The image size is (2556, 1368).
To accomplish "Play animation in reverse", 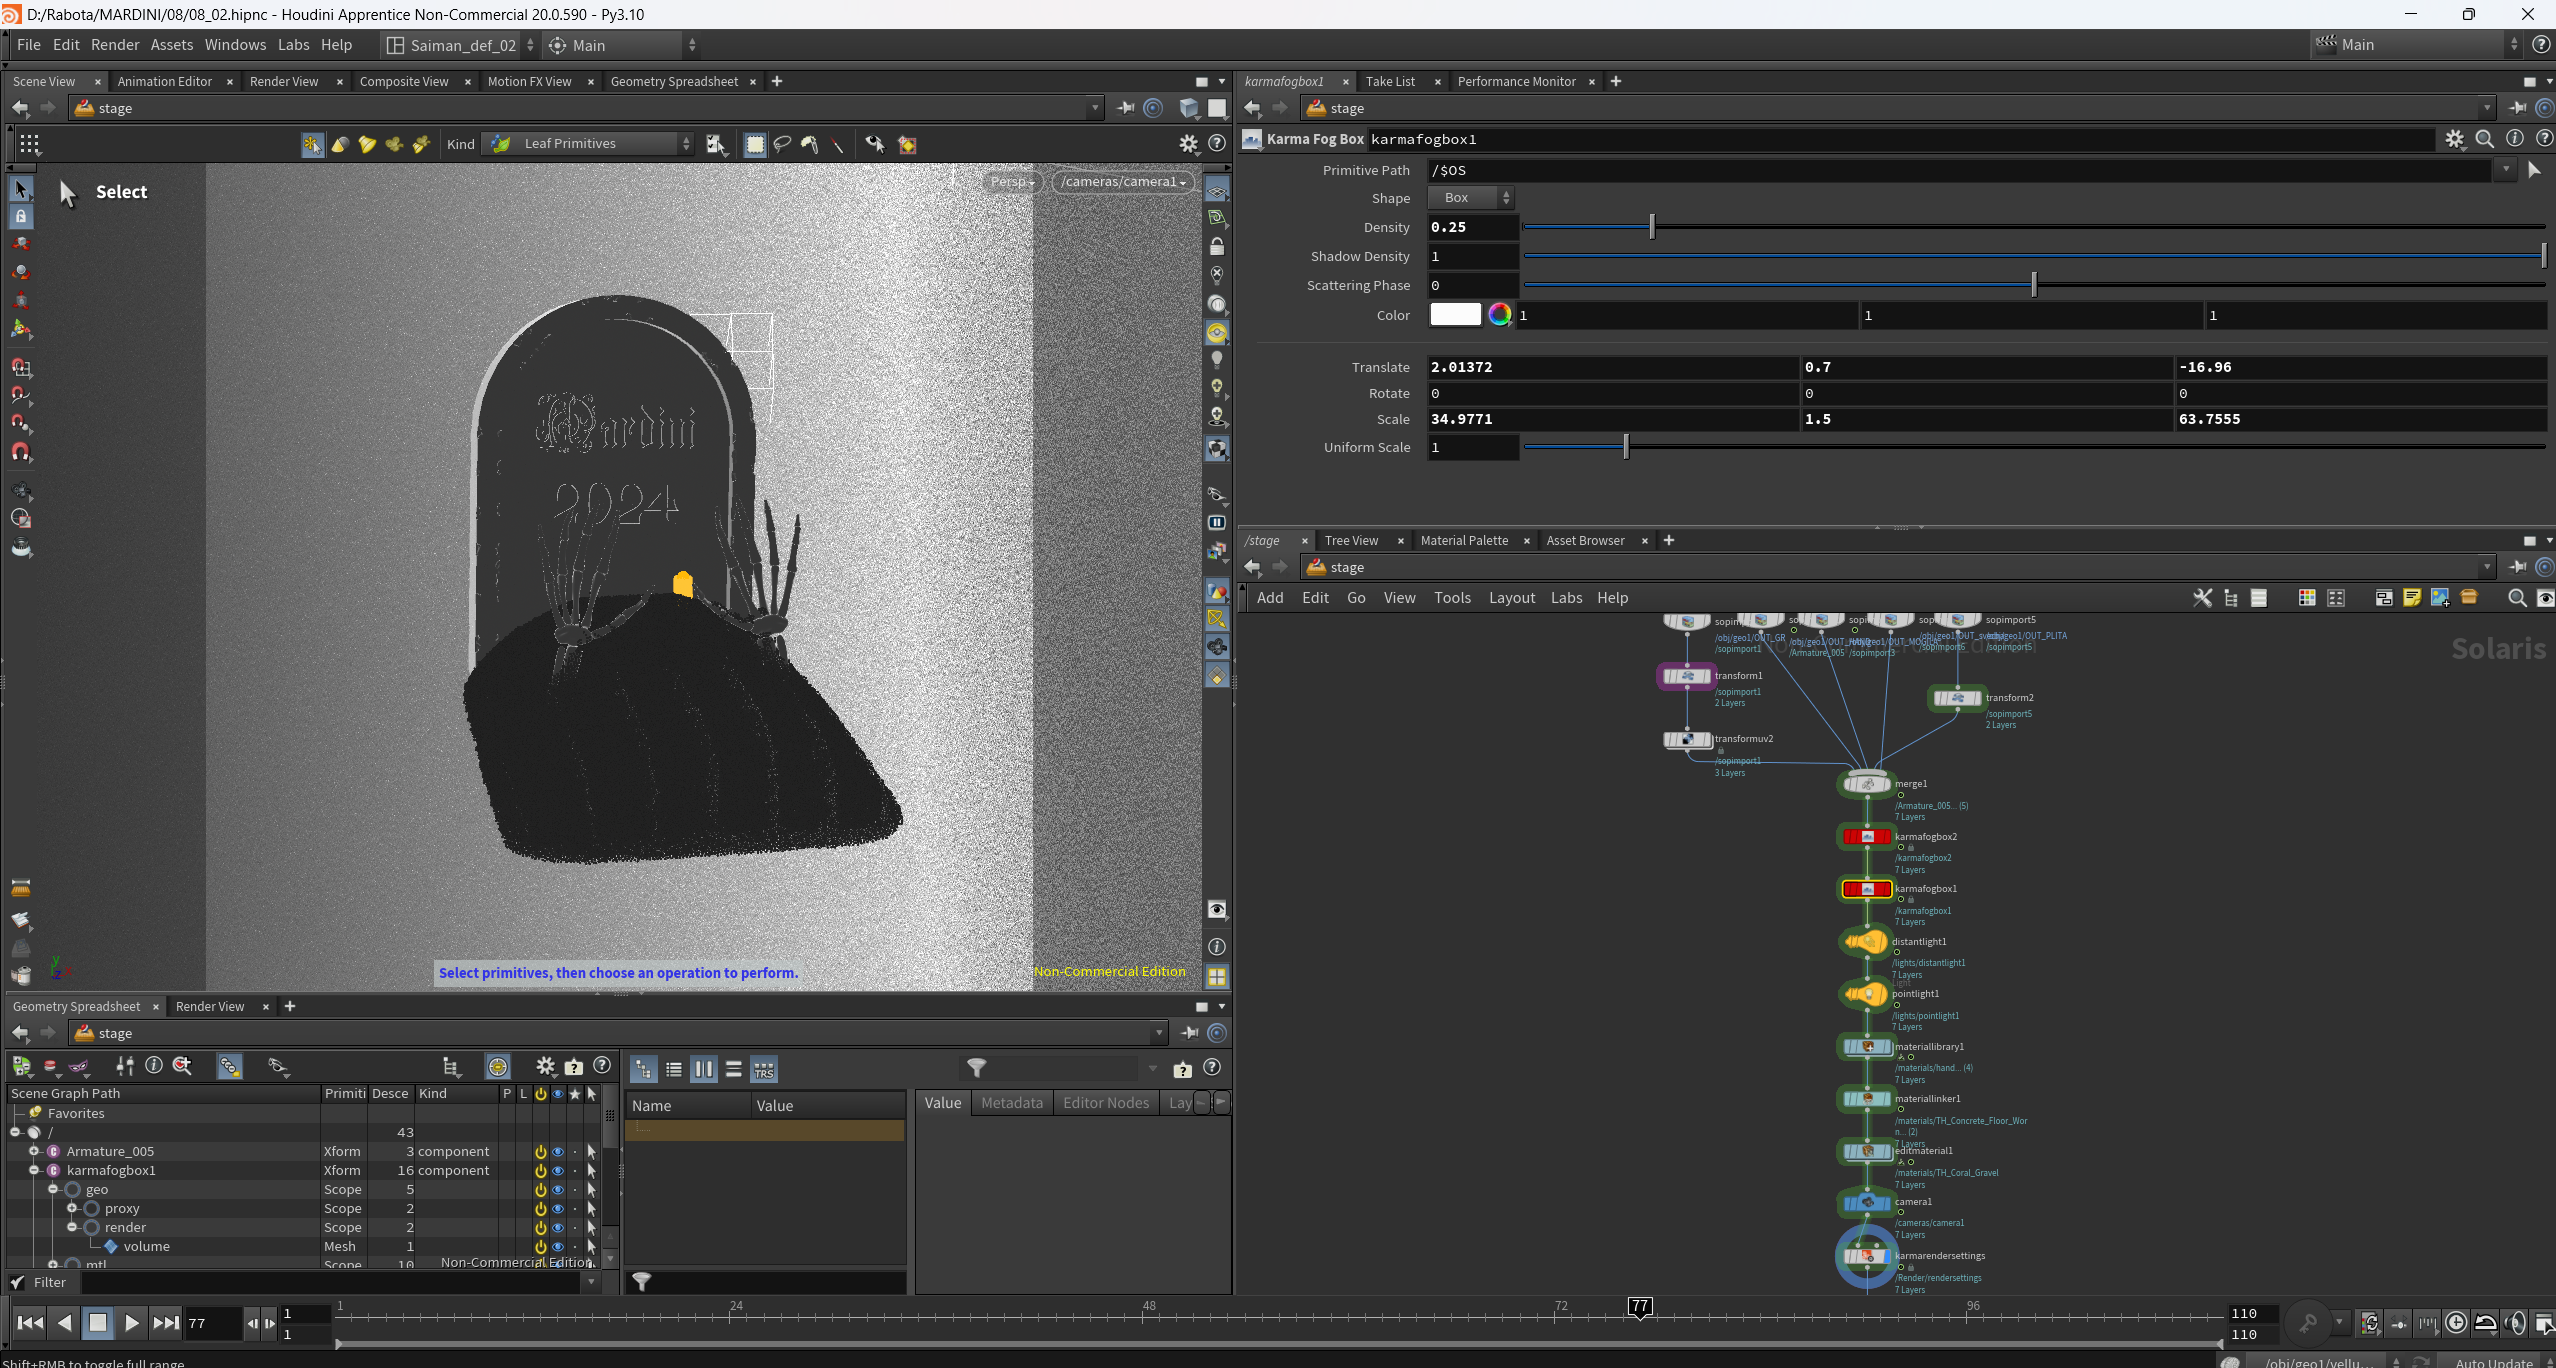I will point(65,1323).
